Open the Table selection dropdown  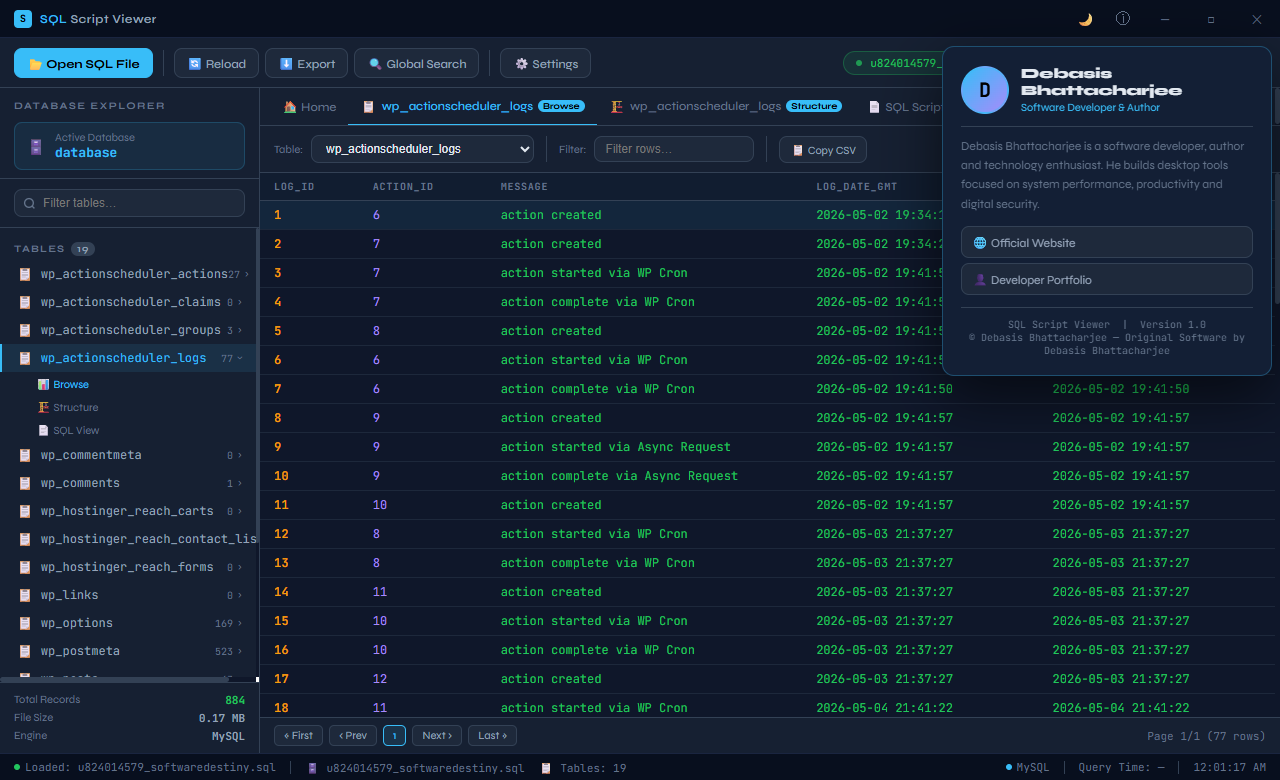(422, 149)
